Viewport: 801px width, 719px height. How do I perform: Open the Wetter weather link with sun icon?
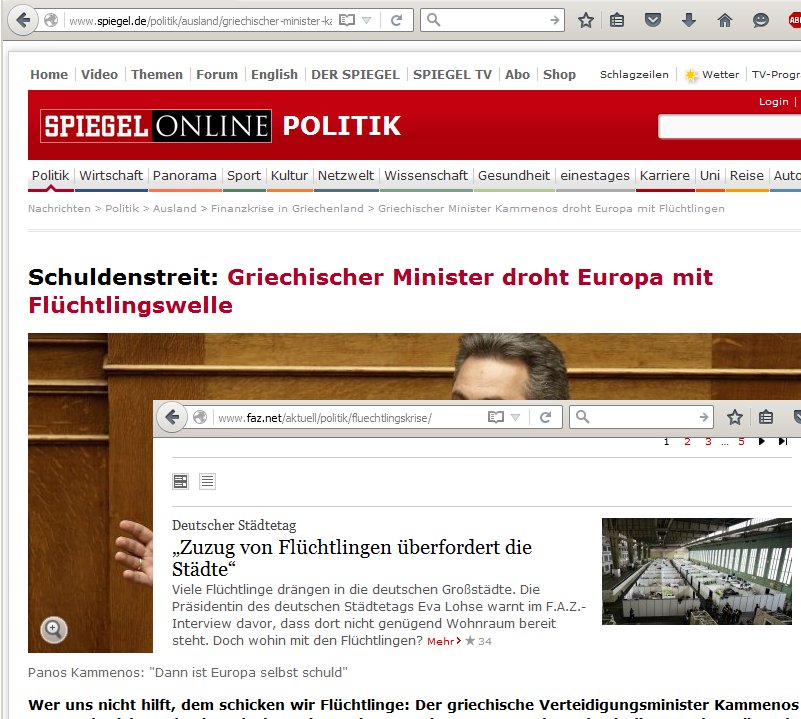(712, 75)
